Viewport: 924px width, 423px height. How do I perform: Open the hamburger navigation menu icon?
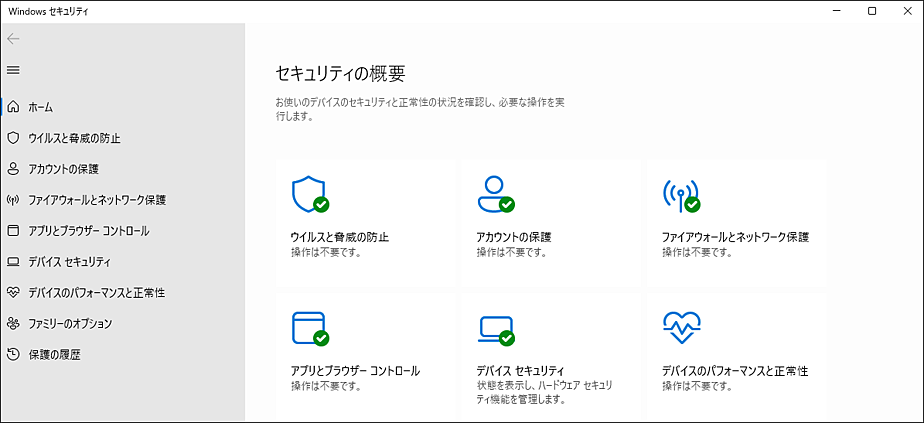pyautogui.click(x=13, y=70)
